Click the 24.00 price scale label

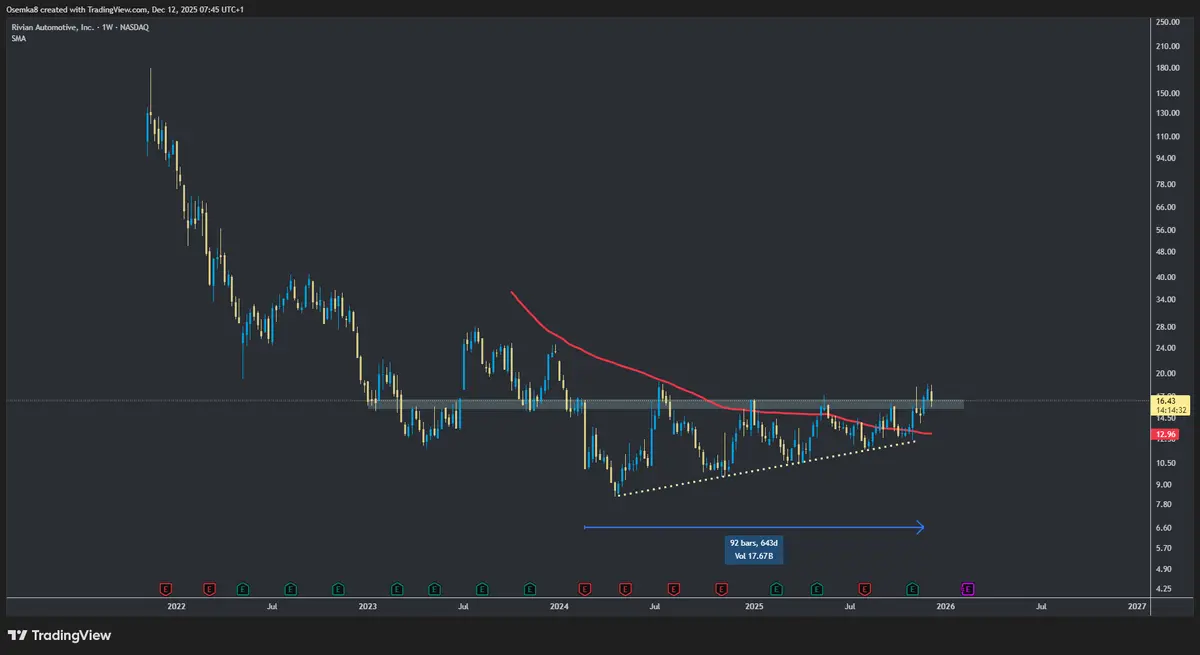[1166, 349]
